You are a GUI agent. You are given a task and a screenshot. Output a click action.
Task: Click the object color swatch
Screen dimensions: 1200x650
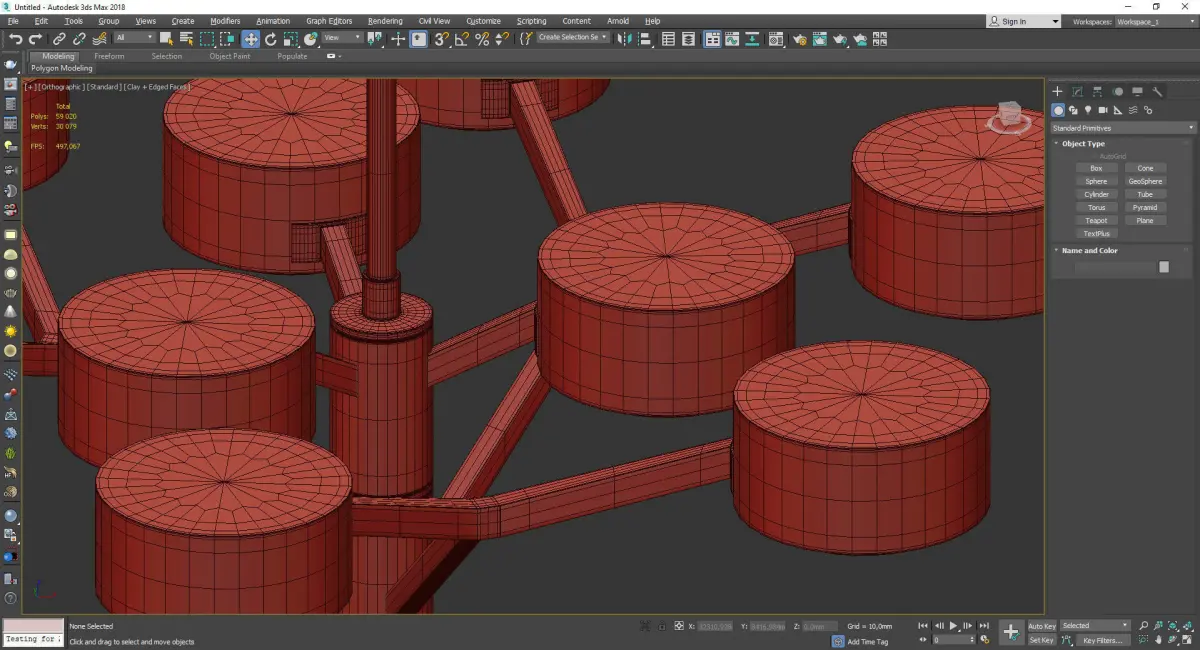tap(1163, 267)
